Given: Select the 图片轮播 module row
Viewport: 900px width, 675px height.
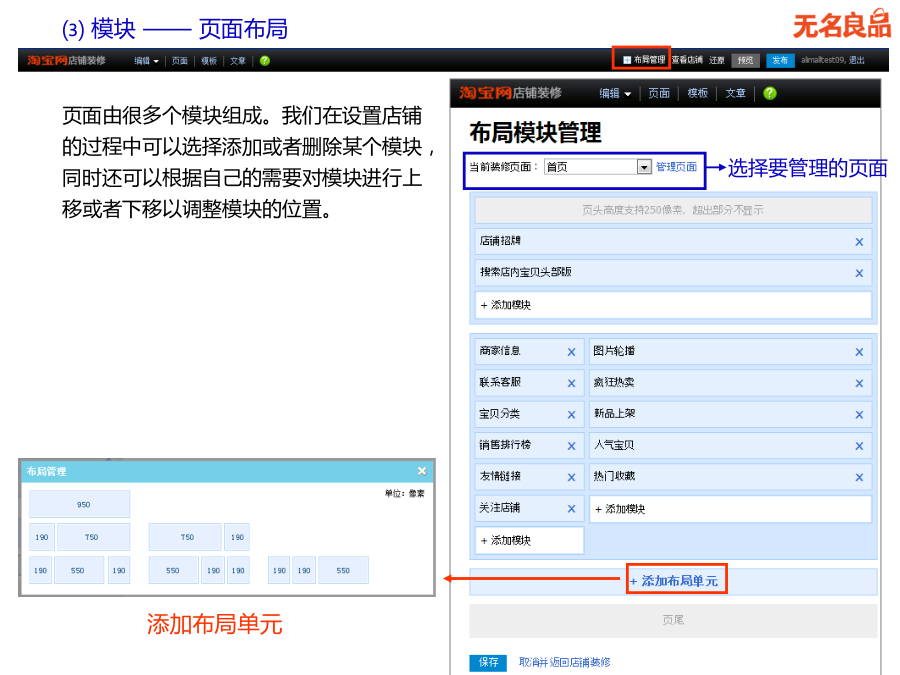Looking at the screenshot, I should click(x=731, y=351).
